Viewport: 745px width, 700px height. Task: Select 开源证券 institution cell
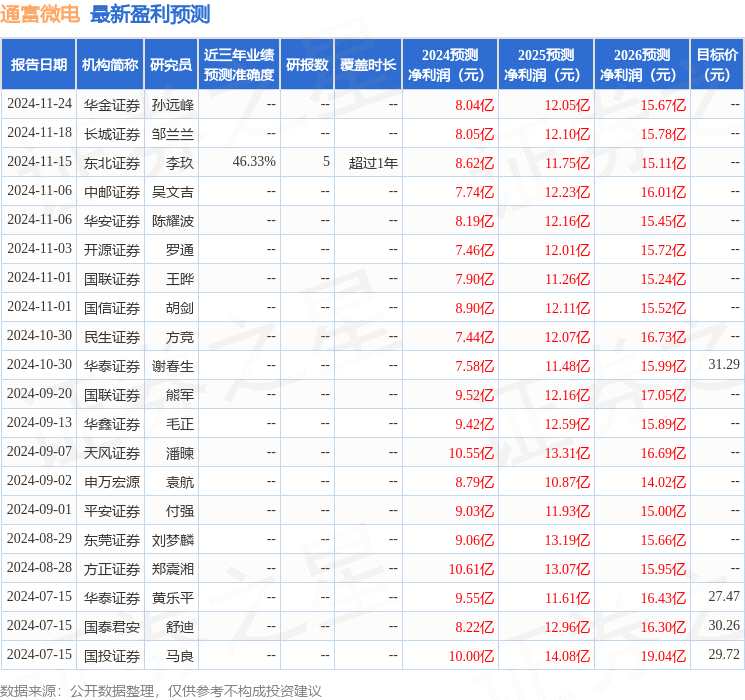[112, 250]
